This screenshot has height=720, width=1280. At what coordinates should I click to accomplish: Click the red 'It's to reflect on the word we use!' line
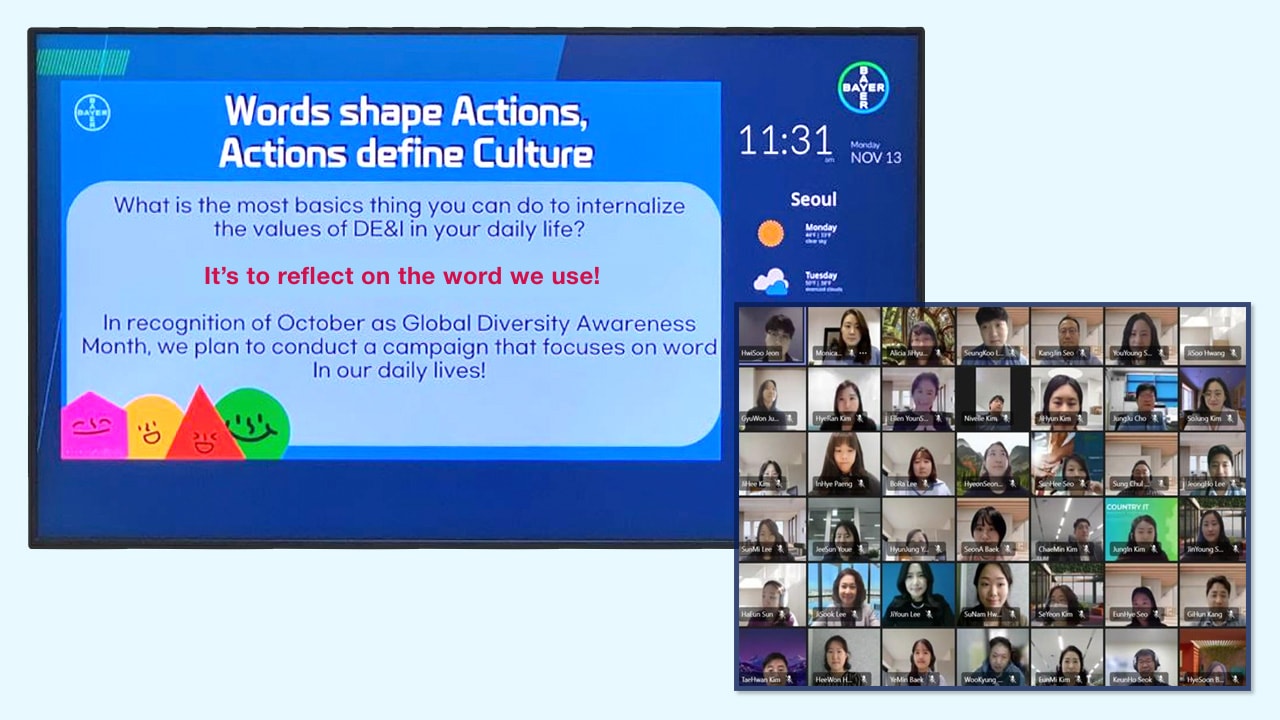tap(402, 276)
